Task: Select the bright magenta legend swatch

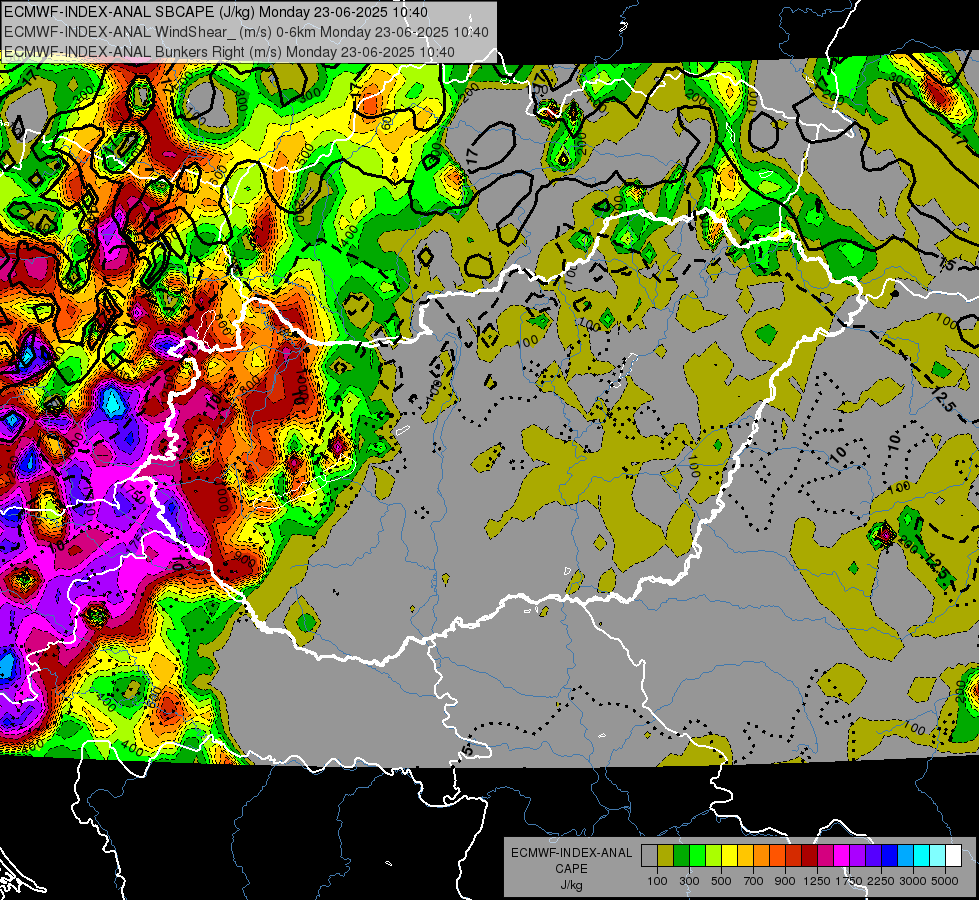Action: click(842, 856)
